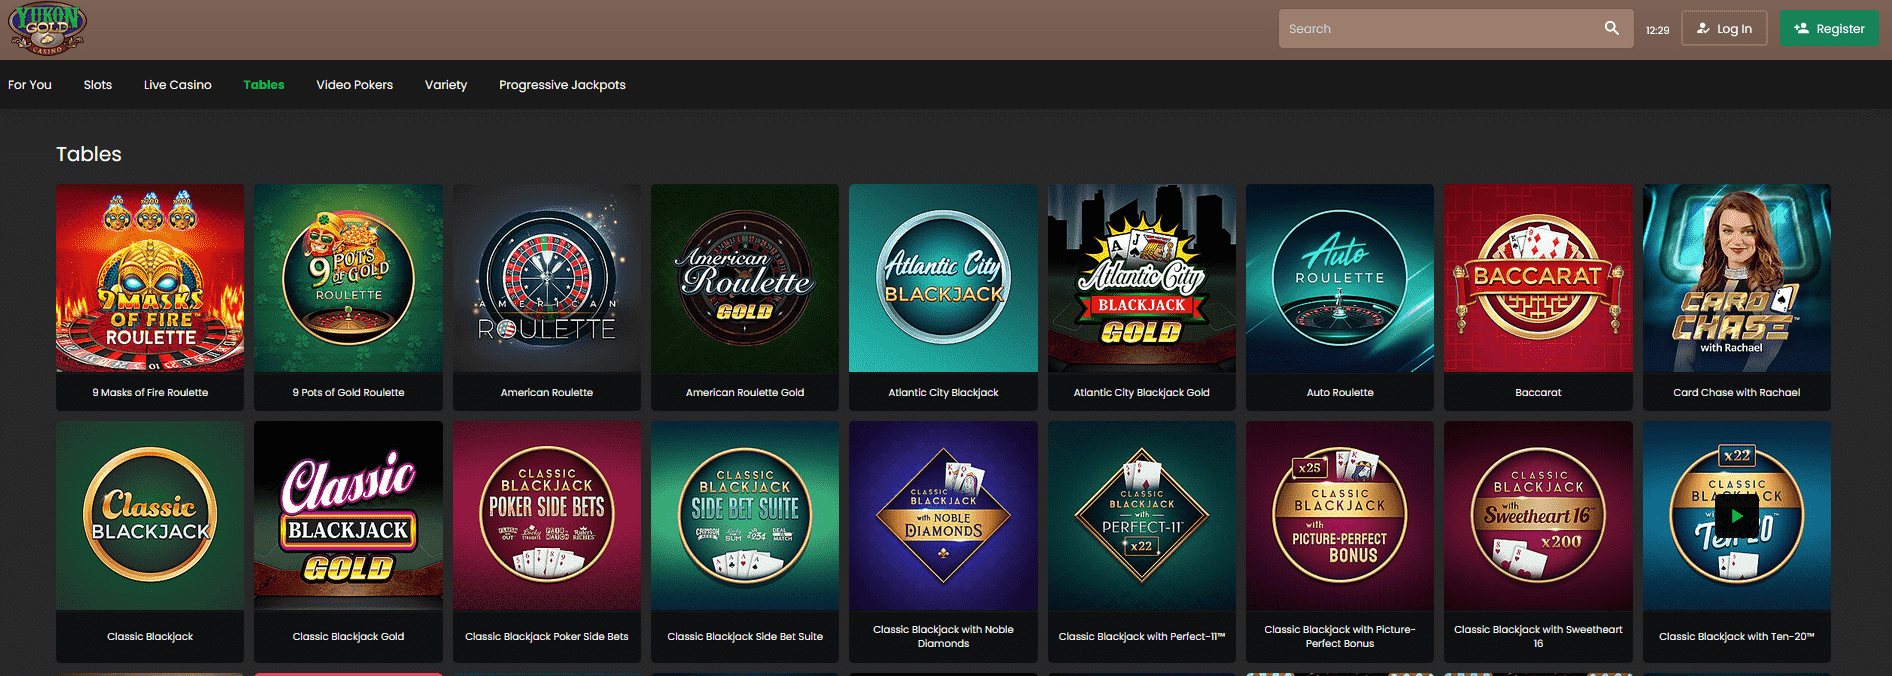This screenshot has height=676, width=1892.
Task: Open the Classic Blackjack Gold thumbnail
Action: [x=348, y=515]
